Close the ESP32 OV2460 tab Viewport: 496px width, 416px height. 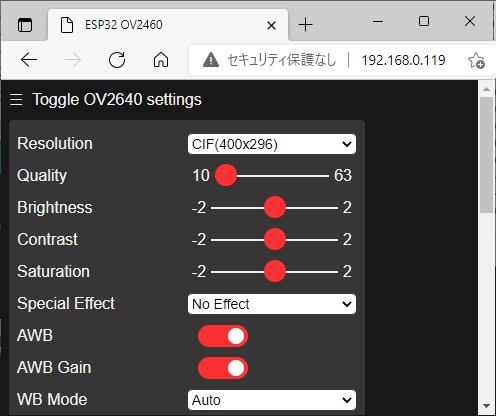pos(271,25)
